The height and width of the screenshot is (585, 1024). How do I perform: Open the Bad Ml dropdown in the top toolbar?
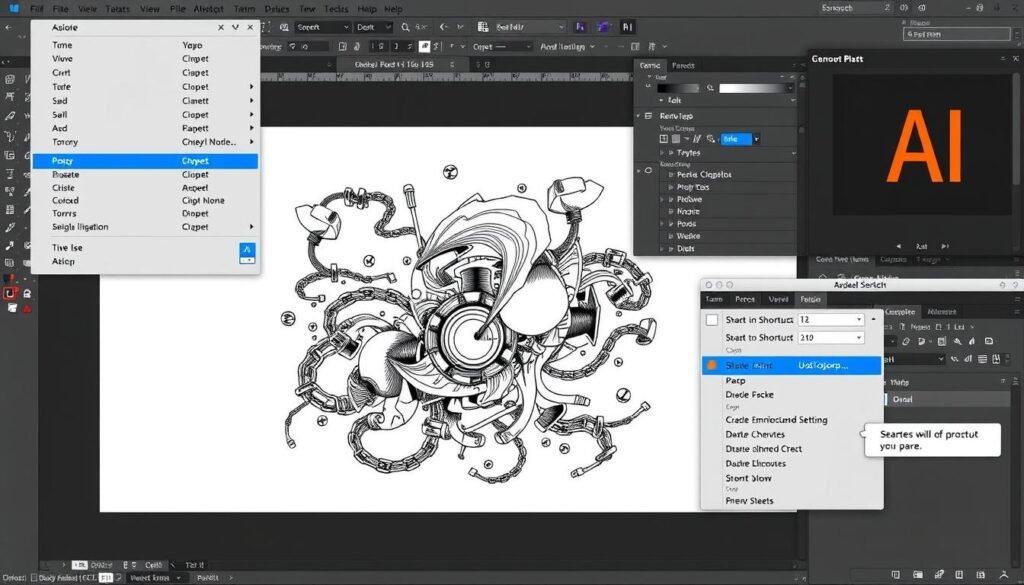pyautogui.click(x=529, y=27)
